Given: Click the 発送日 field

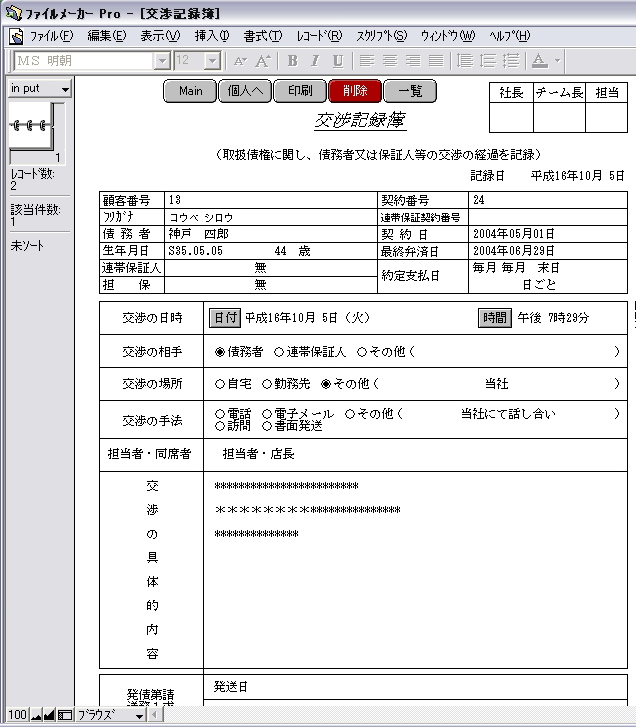Looking at the screenshot, I should point(415,687).
